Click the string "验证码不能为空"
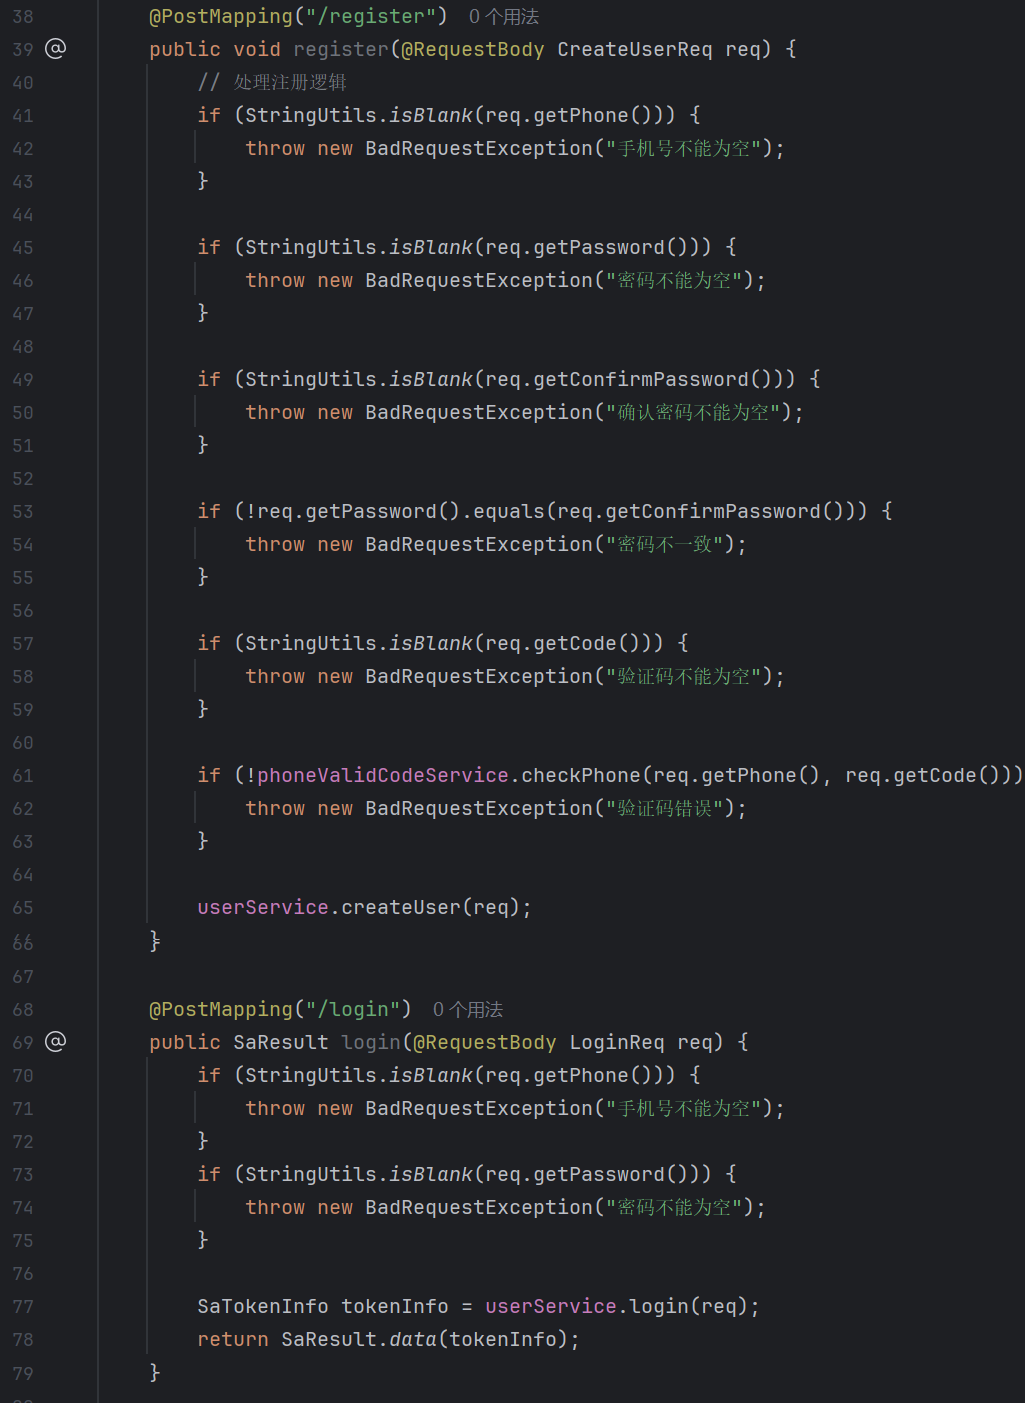The image size is (1025, 1403). coord(684,676)
